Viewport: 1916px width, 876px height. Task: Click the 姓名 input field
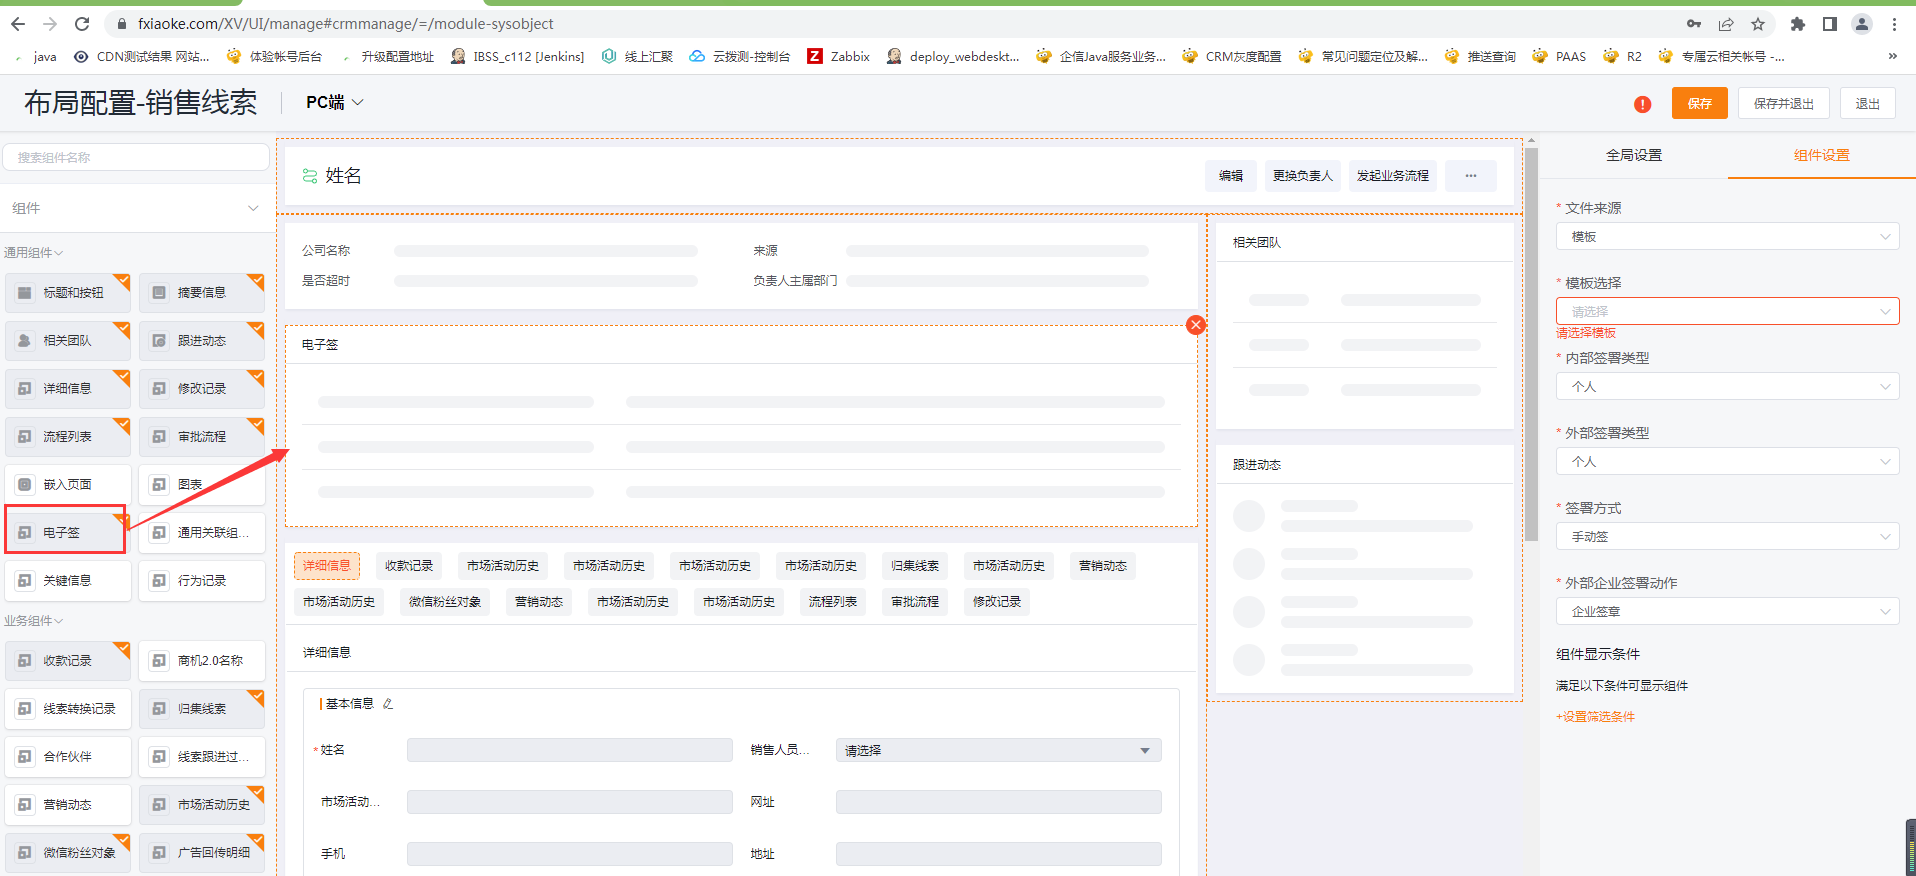coord(569,751)
